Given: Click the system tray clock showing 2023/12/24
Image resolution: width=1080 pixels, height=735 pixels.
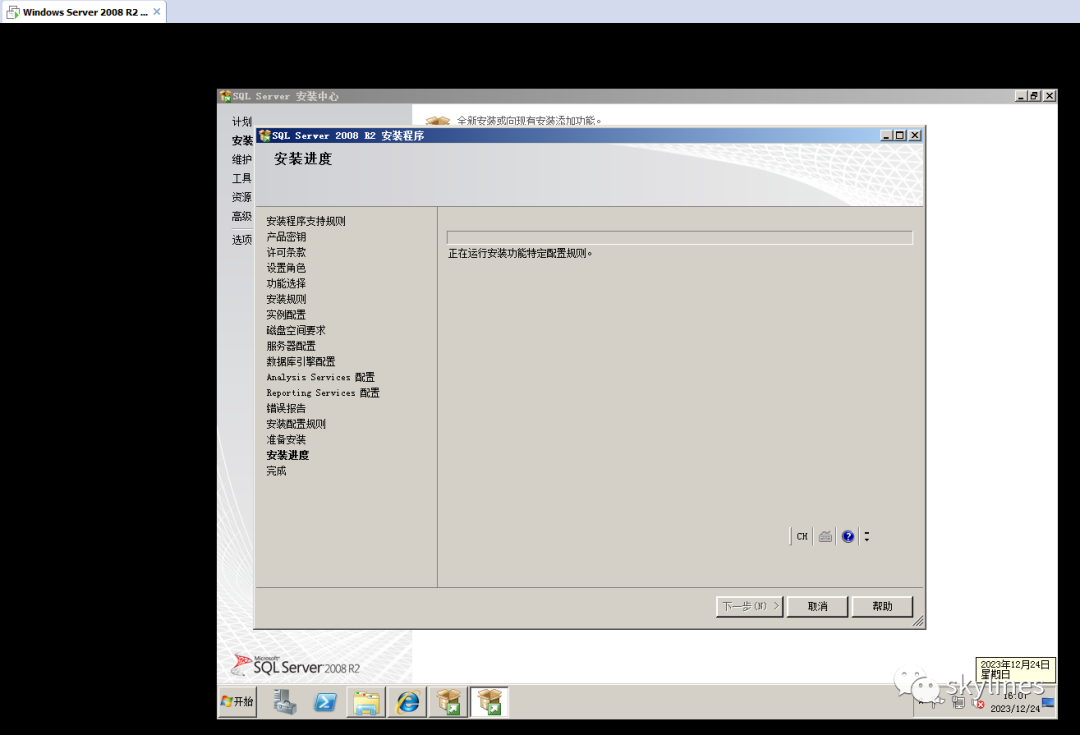Looking at the screenshot, I should (x=1015, y=702).
